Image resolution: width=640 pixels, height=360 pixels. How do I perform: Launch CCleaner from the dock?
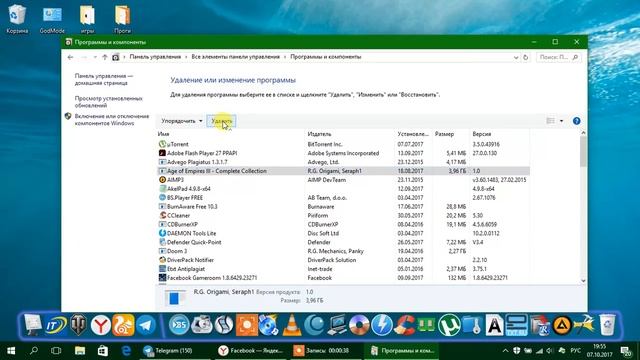pyautogui.click(x=404, y=325)
